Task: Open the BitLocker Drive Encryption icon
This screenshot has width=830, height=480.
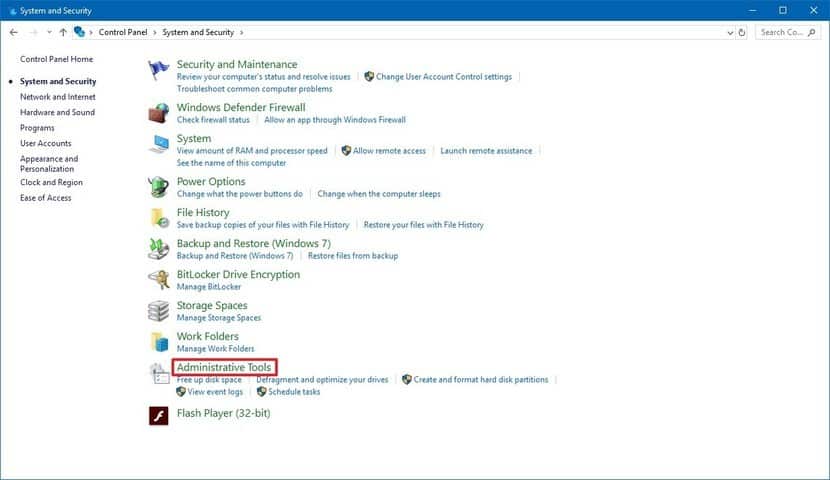Action: (159, 280)
